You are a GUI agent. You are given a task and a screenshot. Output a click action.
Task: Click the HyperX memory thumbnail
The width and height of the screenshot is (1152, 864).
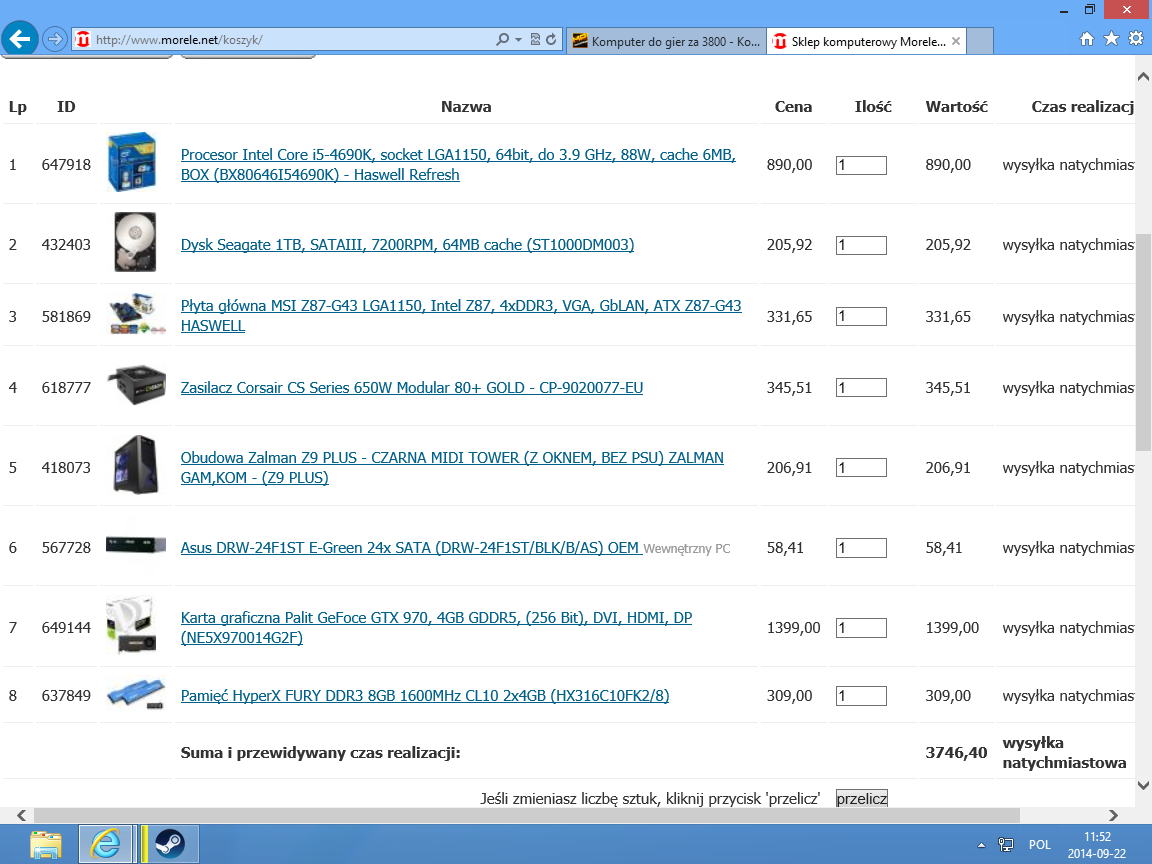tap(136, 694)
